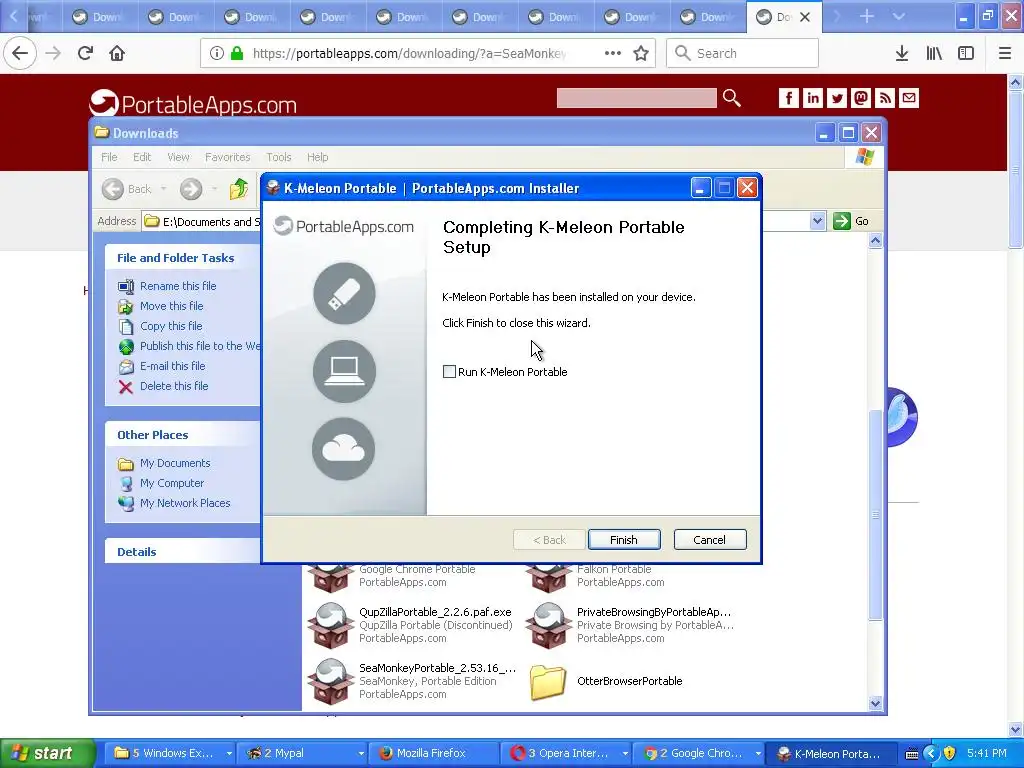Open Forward history dropdown arrow in Explorer
This screenshot has width=1024, height=768.
pos(214,189)
